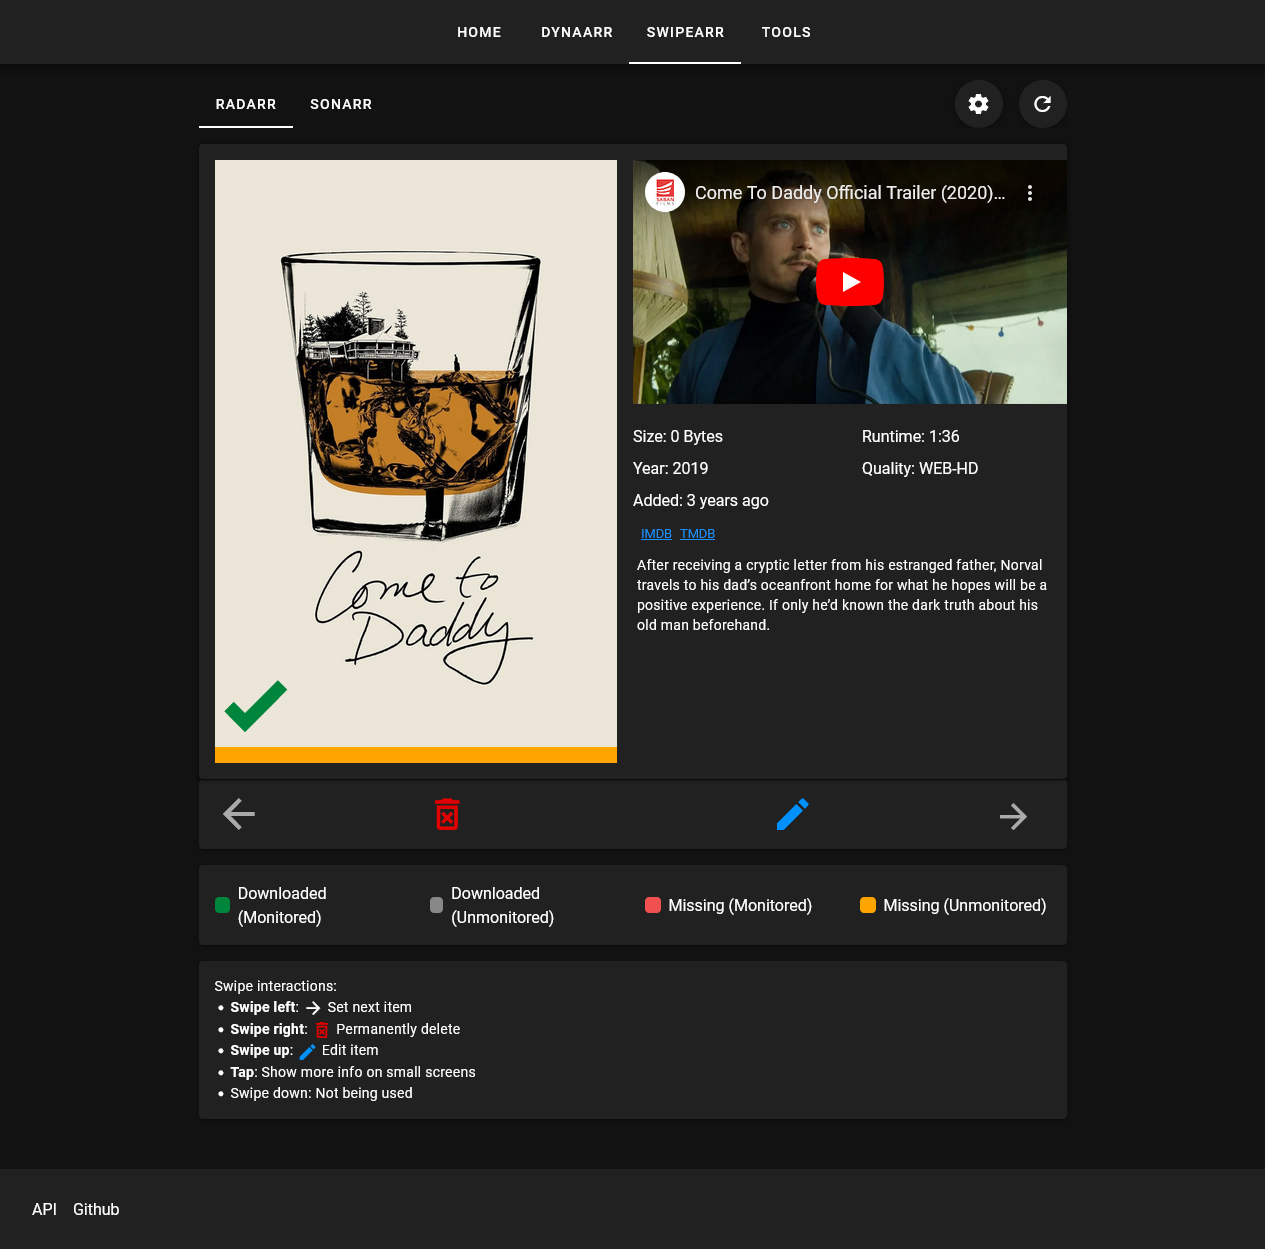Click 'Downloaded (Unmonitored)' legend label

[x=502, y=905]
